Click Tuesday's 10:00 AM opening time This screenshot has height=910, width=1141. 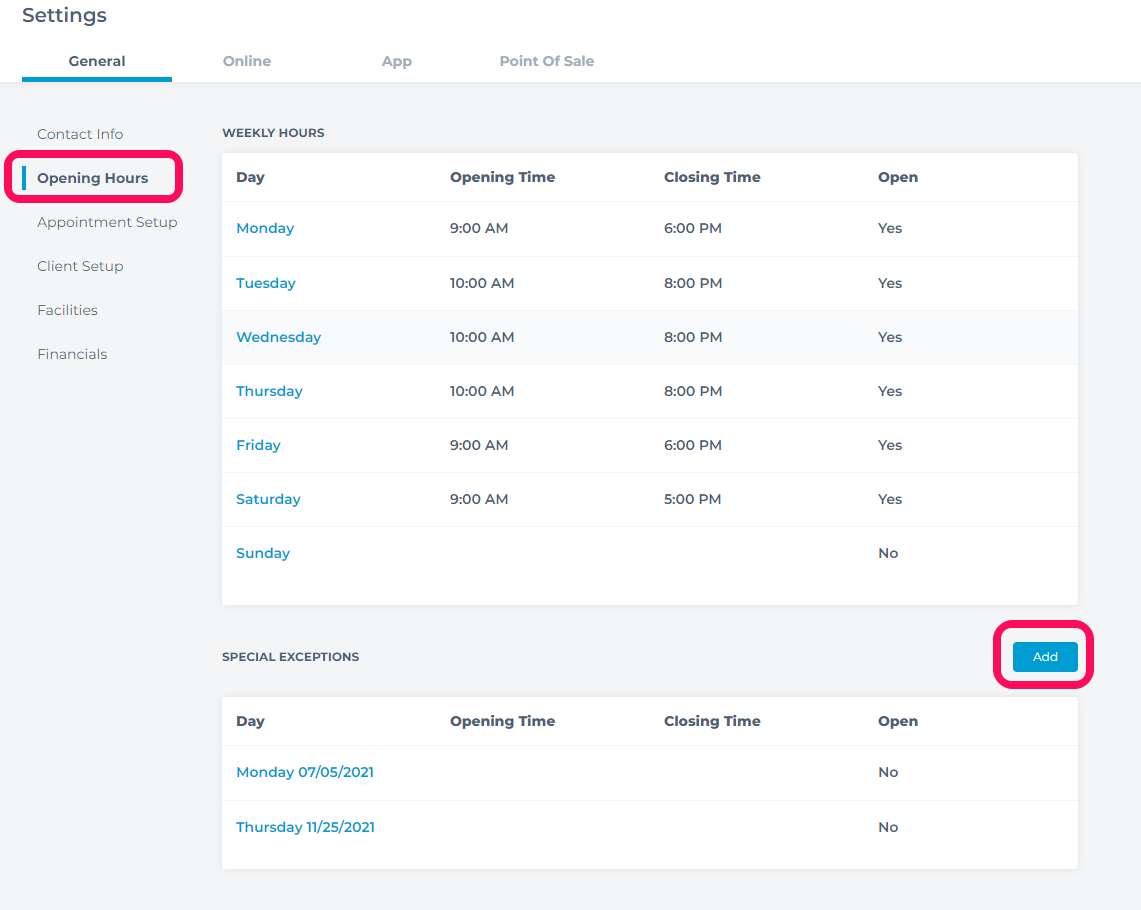[x=482, y=283]
